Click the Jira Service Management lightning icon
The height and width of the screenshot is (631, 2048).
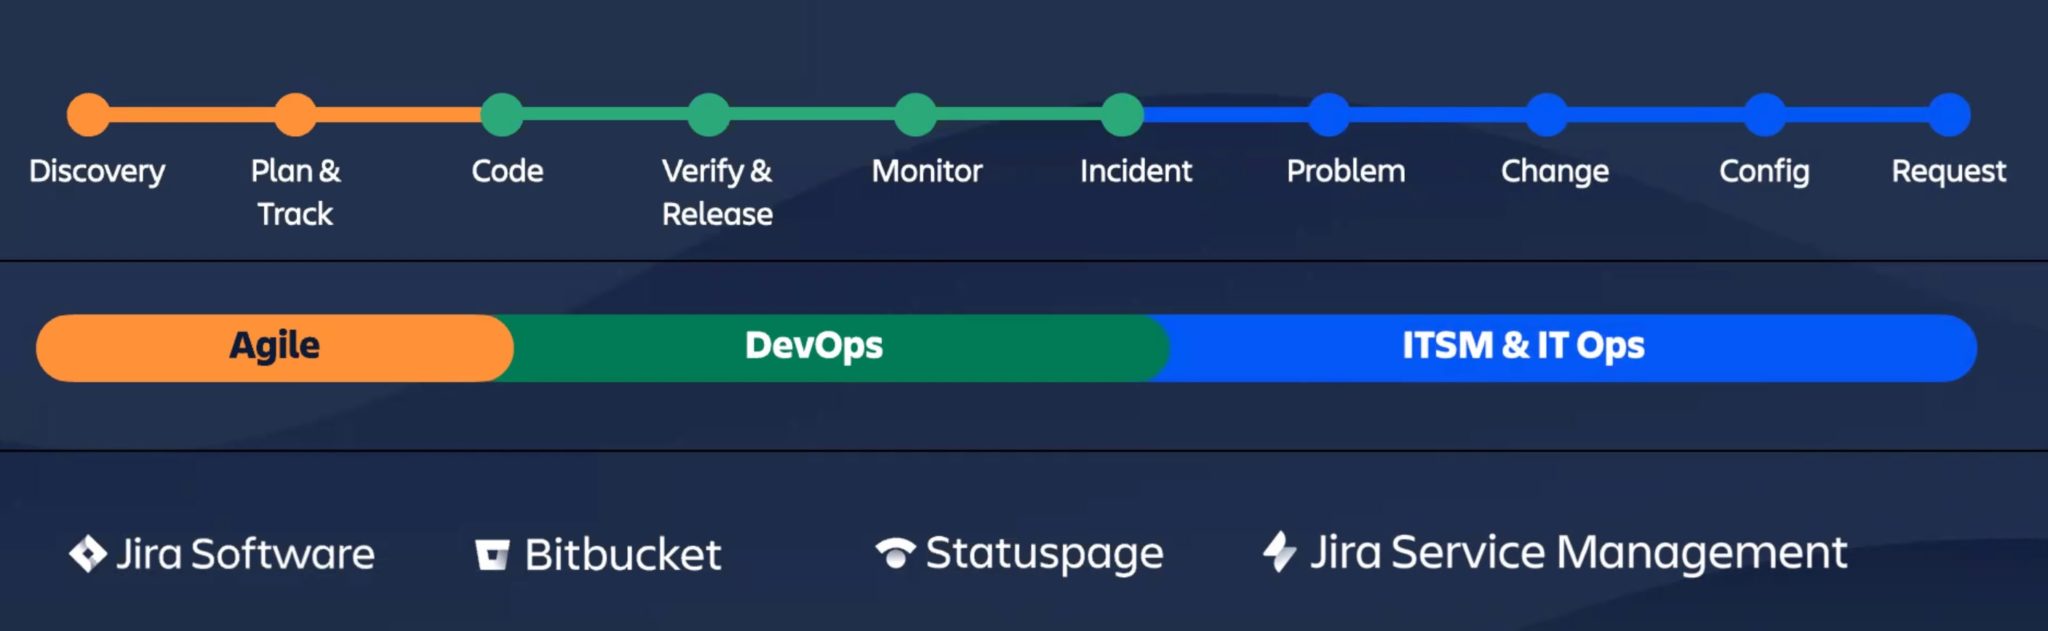[1279, 552]
